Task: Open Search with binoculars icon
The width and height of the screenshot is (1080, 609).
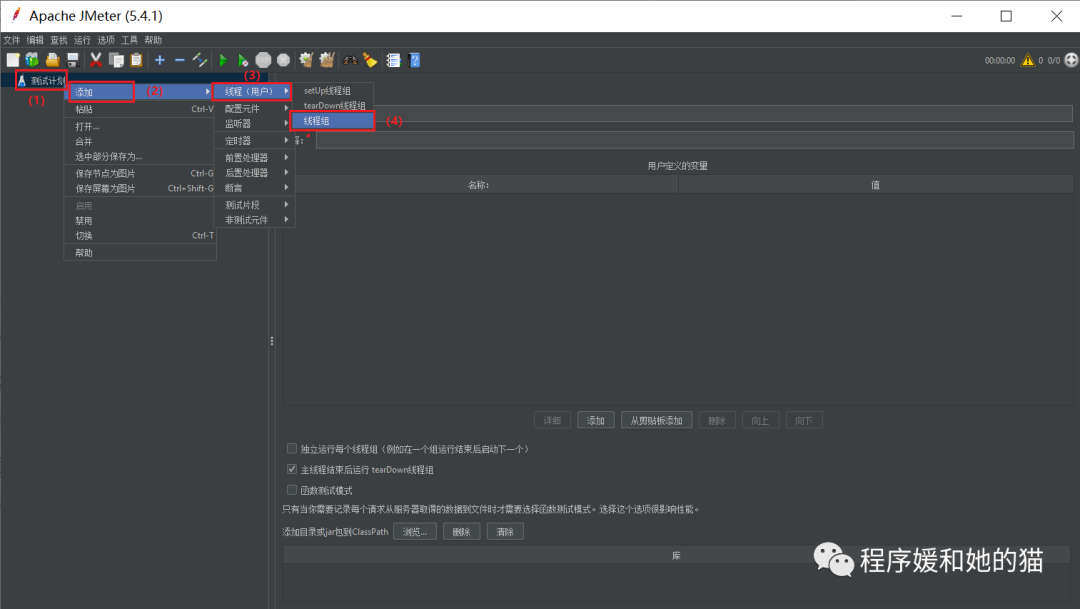Action: (351, 60)
